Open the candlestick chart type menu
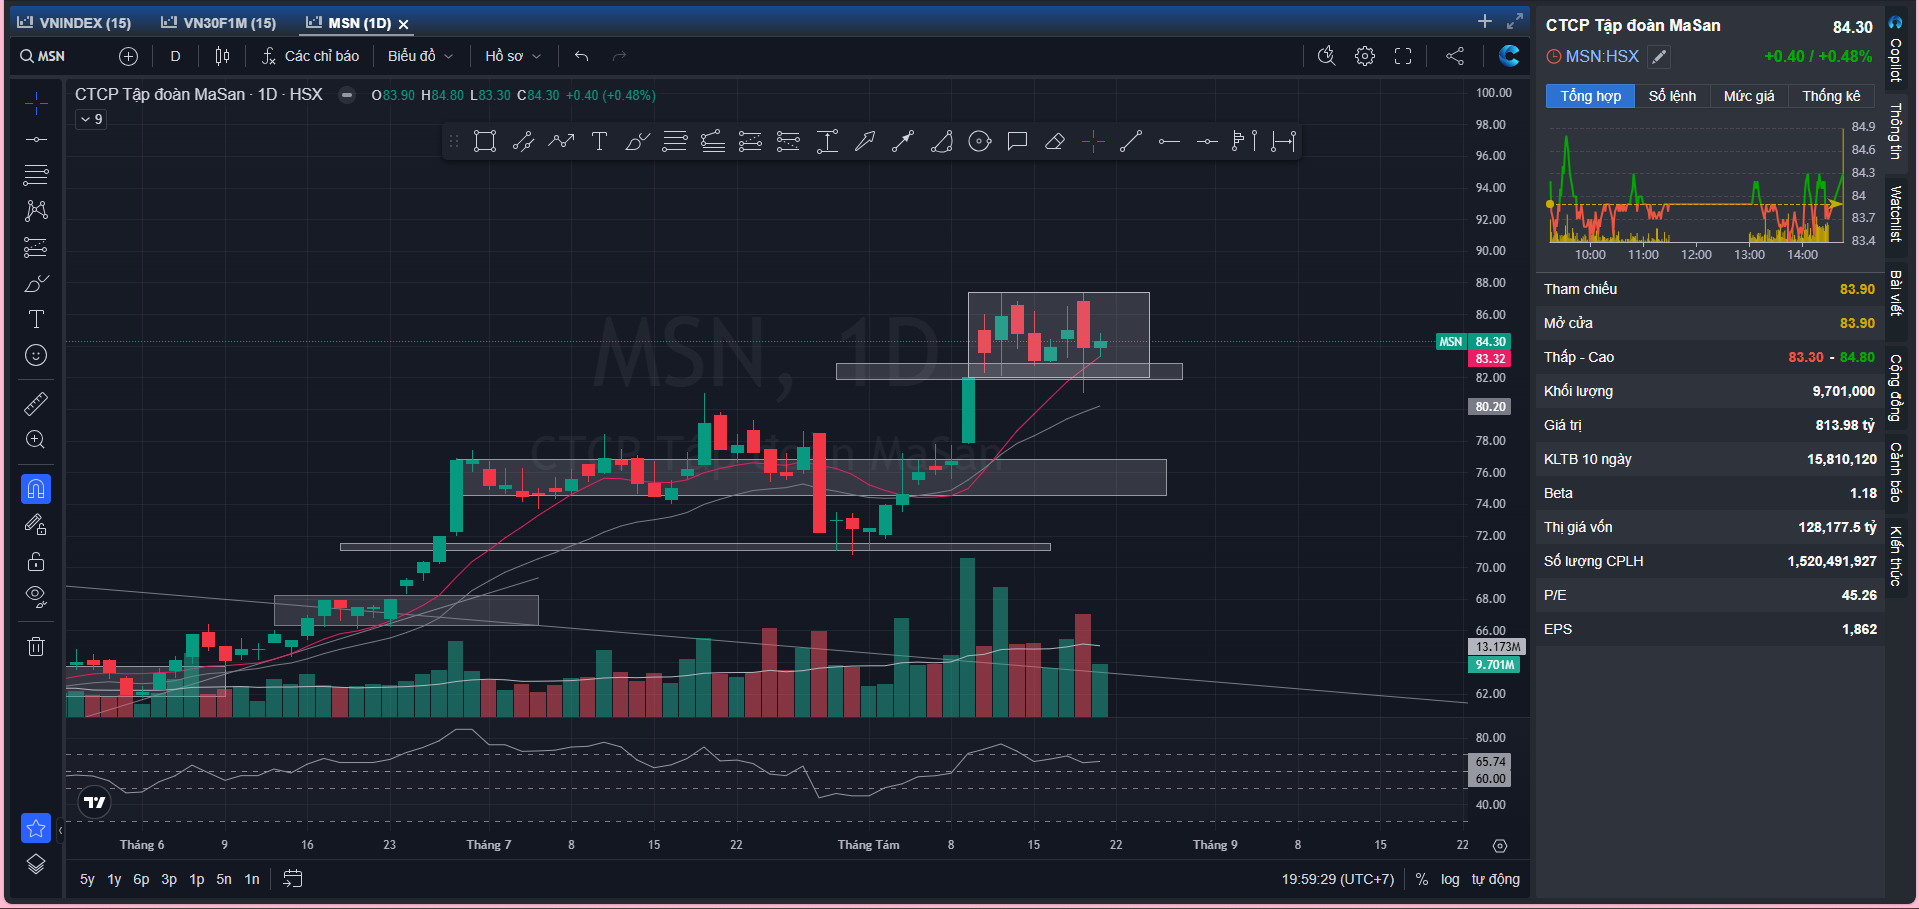1919x909 pixels. [222, 56]
